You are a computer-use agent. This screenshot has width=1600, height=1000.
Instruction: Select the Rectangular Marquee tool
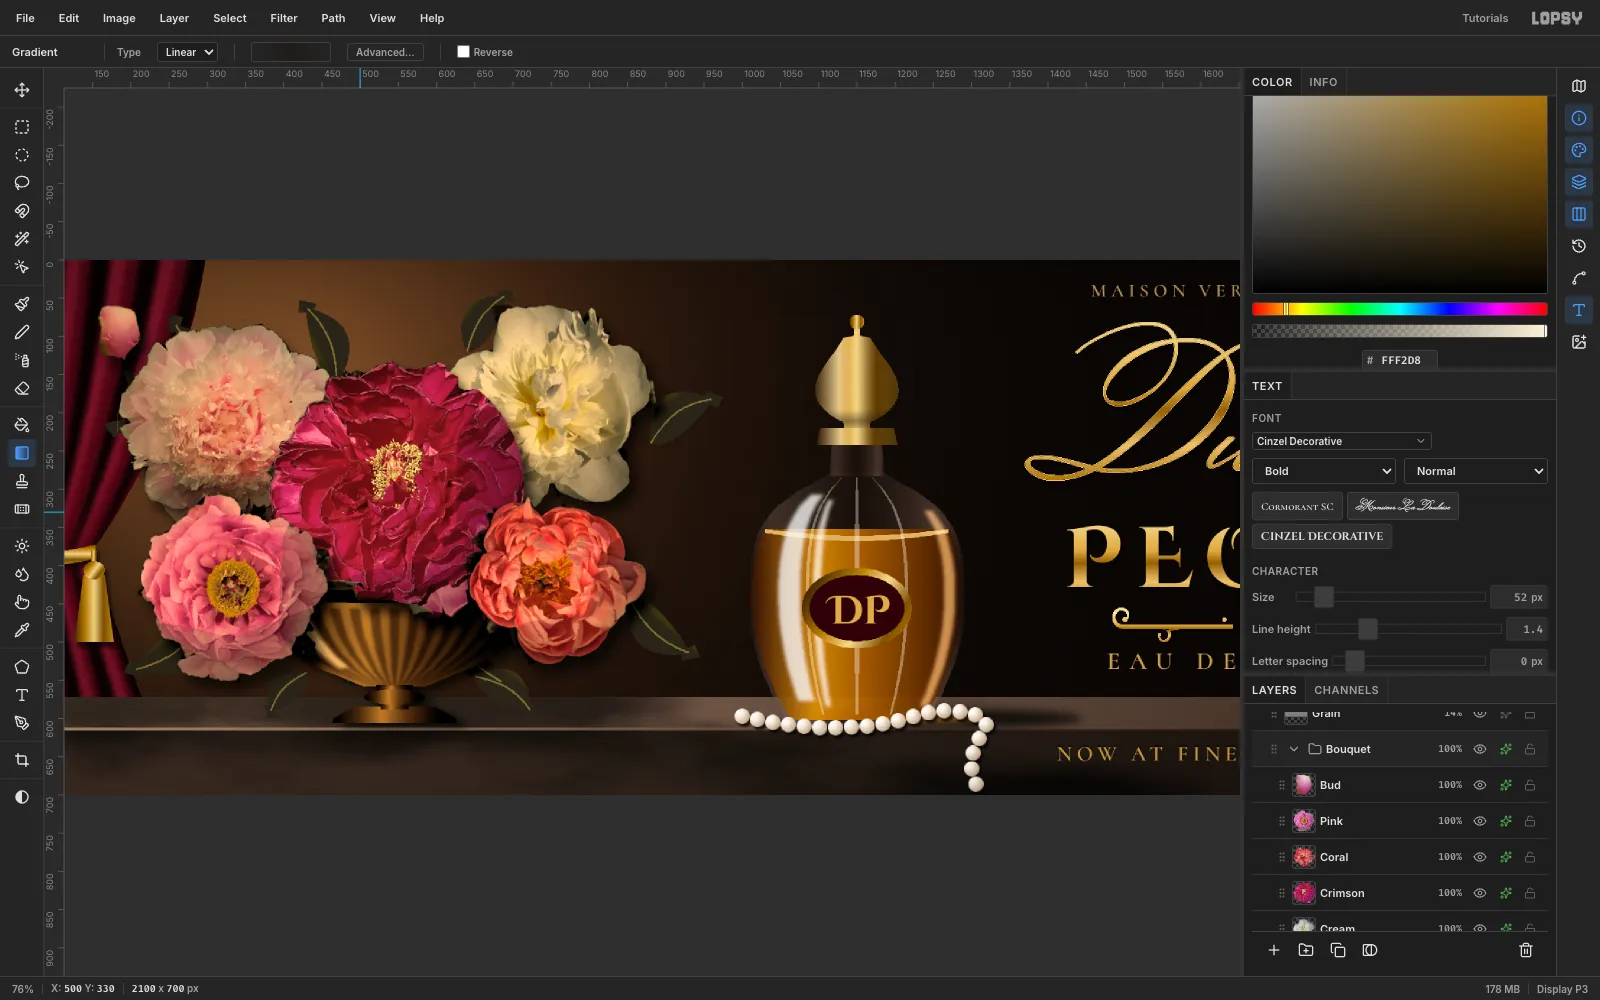(22, 127)
